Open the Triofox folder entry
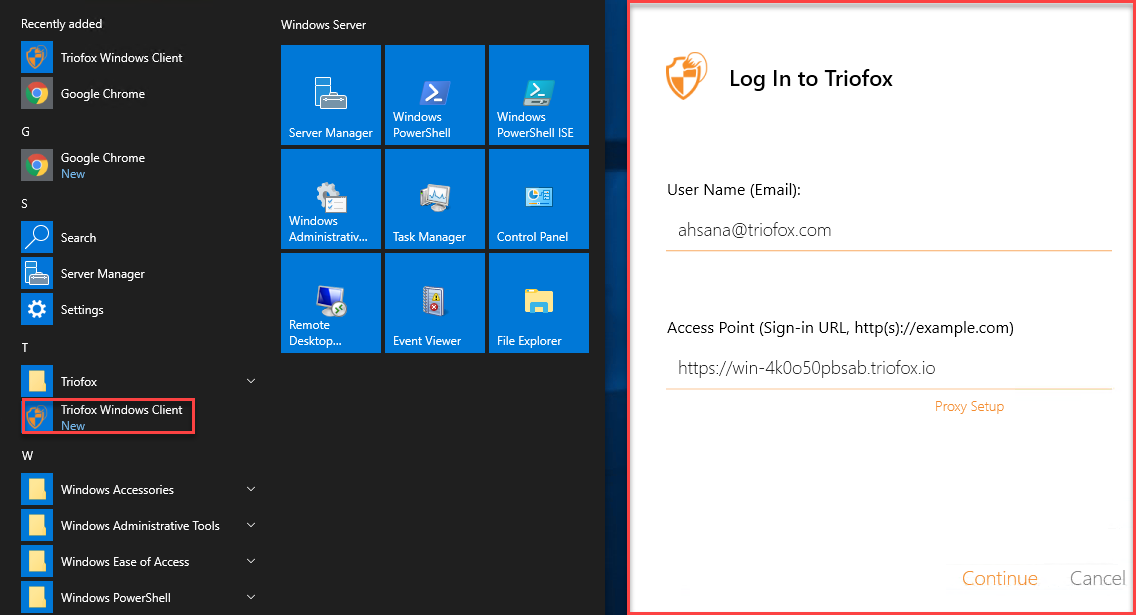Image resolution: width=1136 pixels, height=615 pixels. (x=138, y=382)
